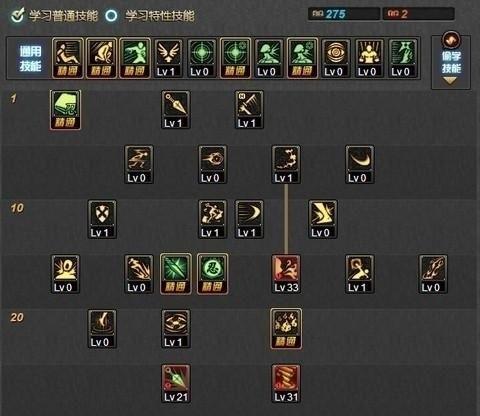Enable the 学习普通技能 checkbox
The width and height of the screenshot is (480, 416).
pos(17,15)
